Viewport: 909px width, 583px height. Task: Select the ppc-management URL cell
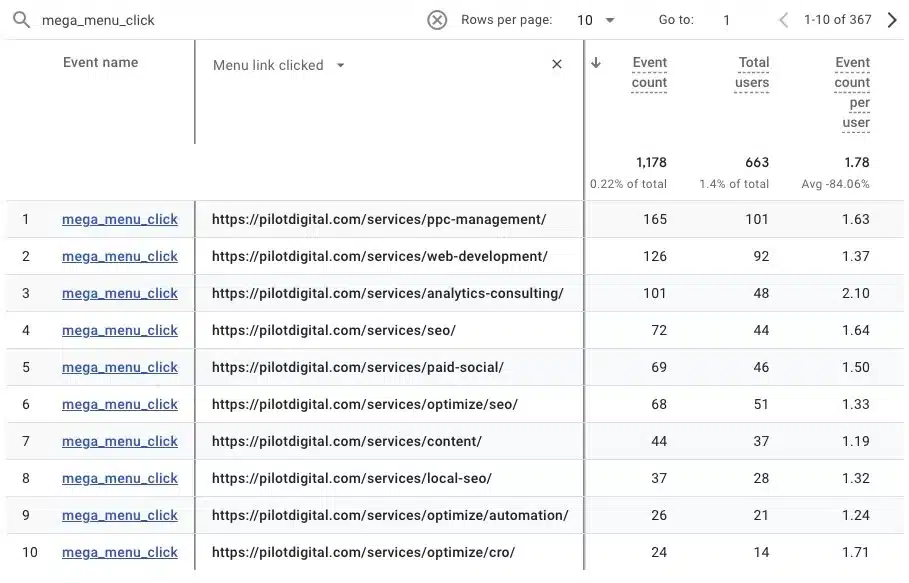pyautogui.click(x=379, y=220)
